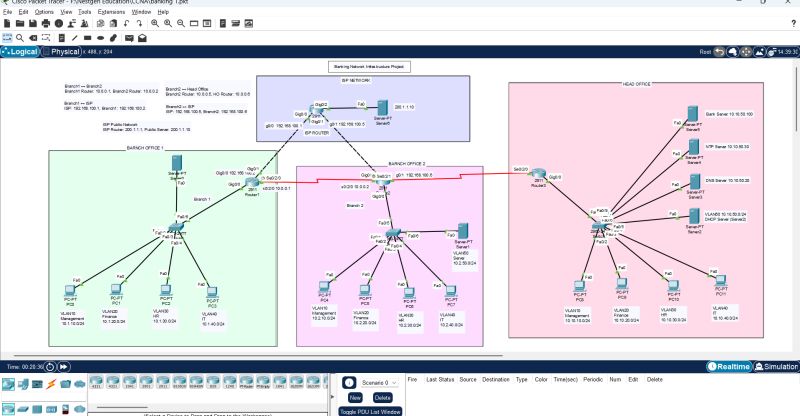
Task: Set the tiled background image icon
Action: pyautogui.click(x=759, y=52)
